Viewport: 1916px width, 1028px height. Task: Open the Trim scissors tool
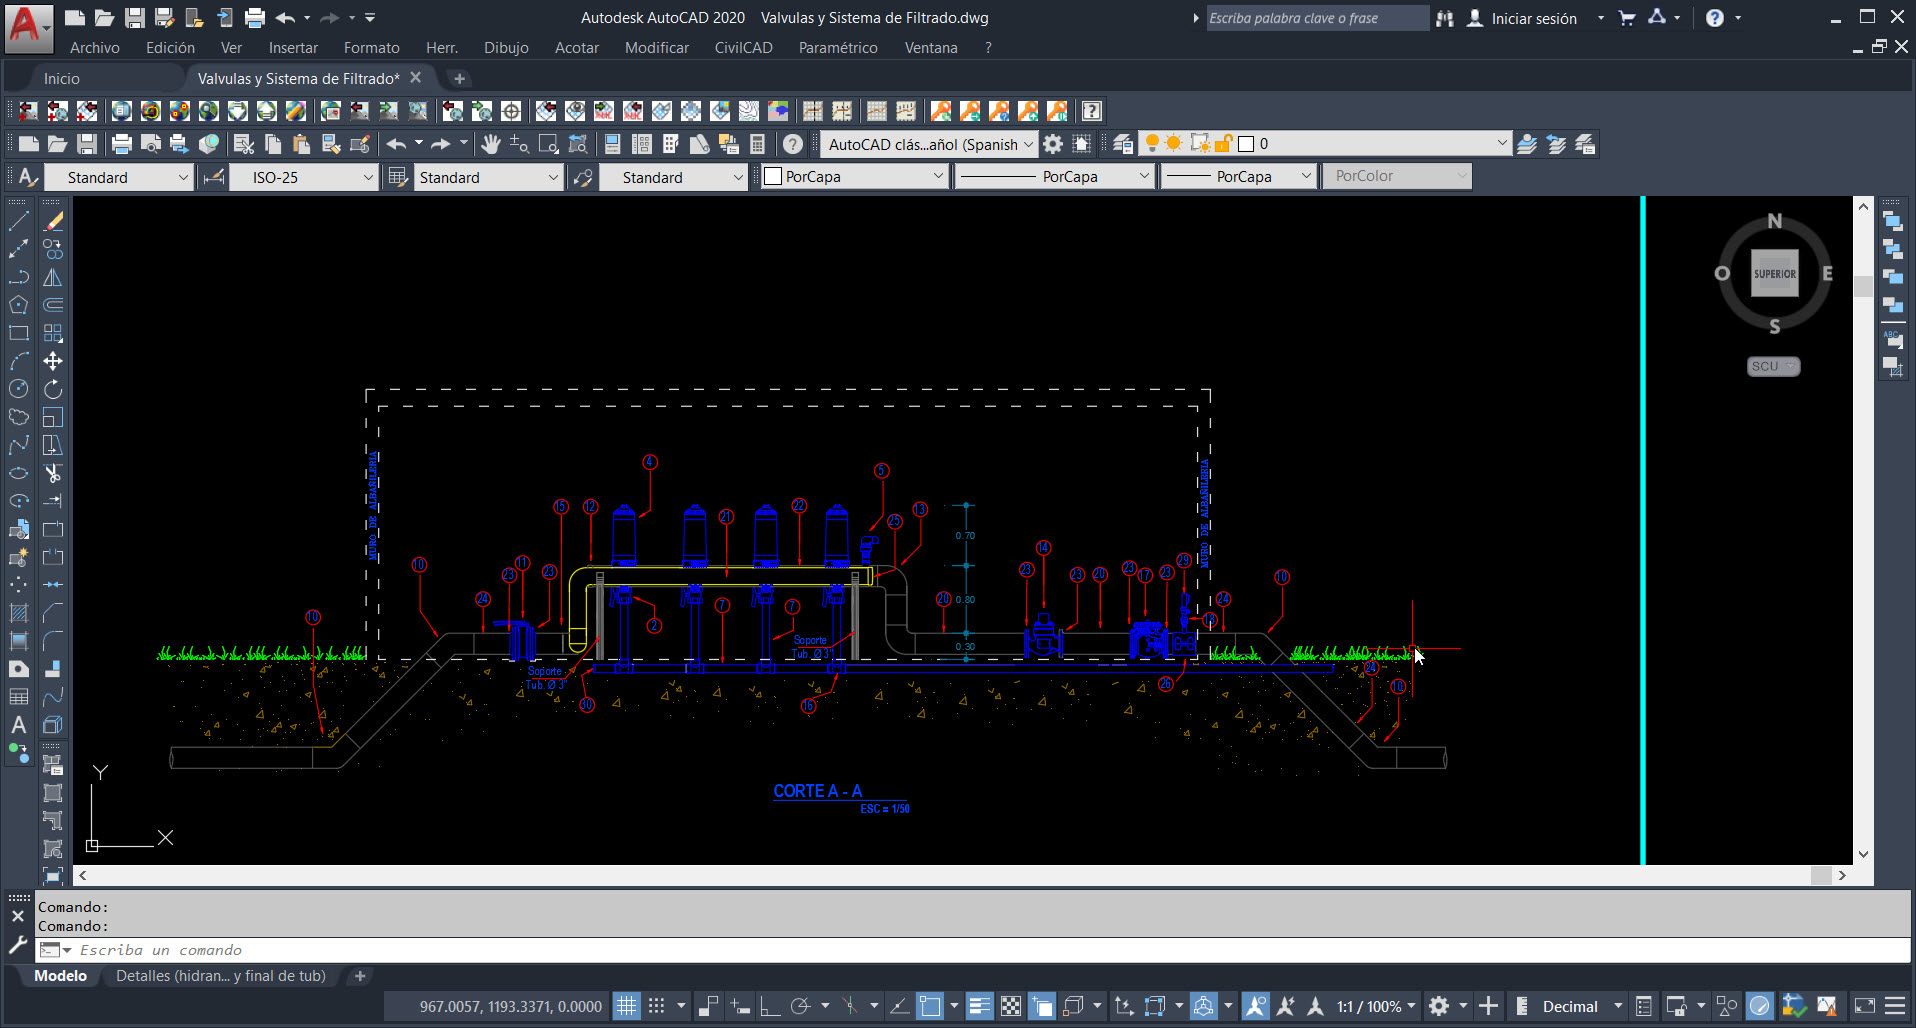pyautogui.click(x=52, y=475)
